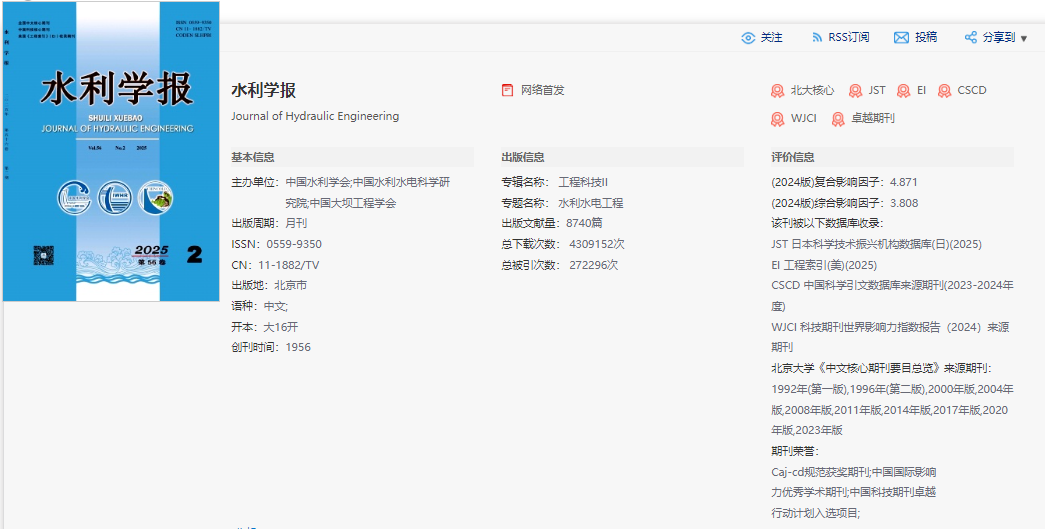Click the EI badge text
Viewport: 1045px width, 529px height.
coord(922,90)
